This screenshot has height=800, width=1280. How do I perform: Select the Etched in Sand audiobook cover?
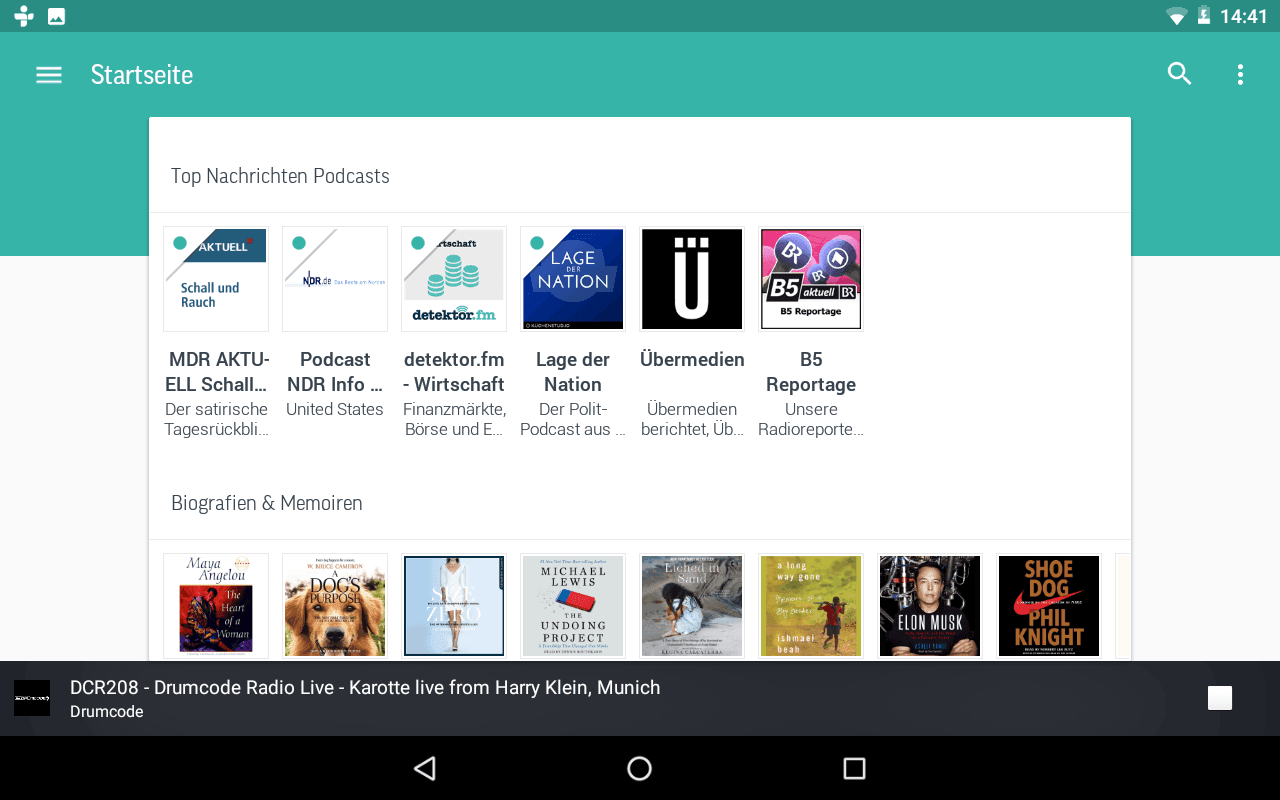coord(692,606)
